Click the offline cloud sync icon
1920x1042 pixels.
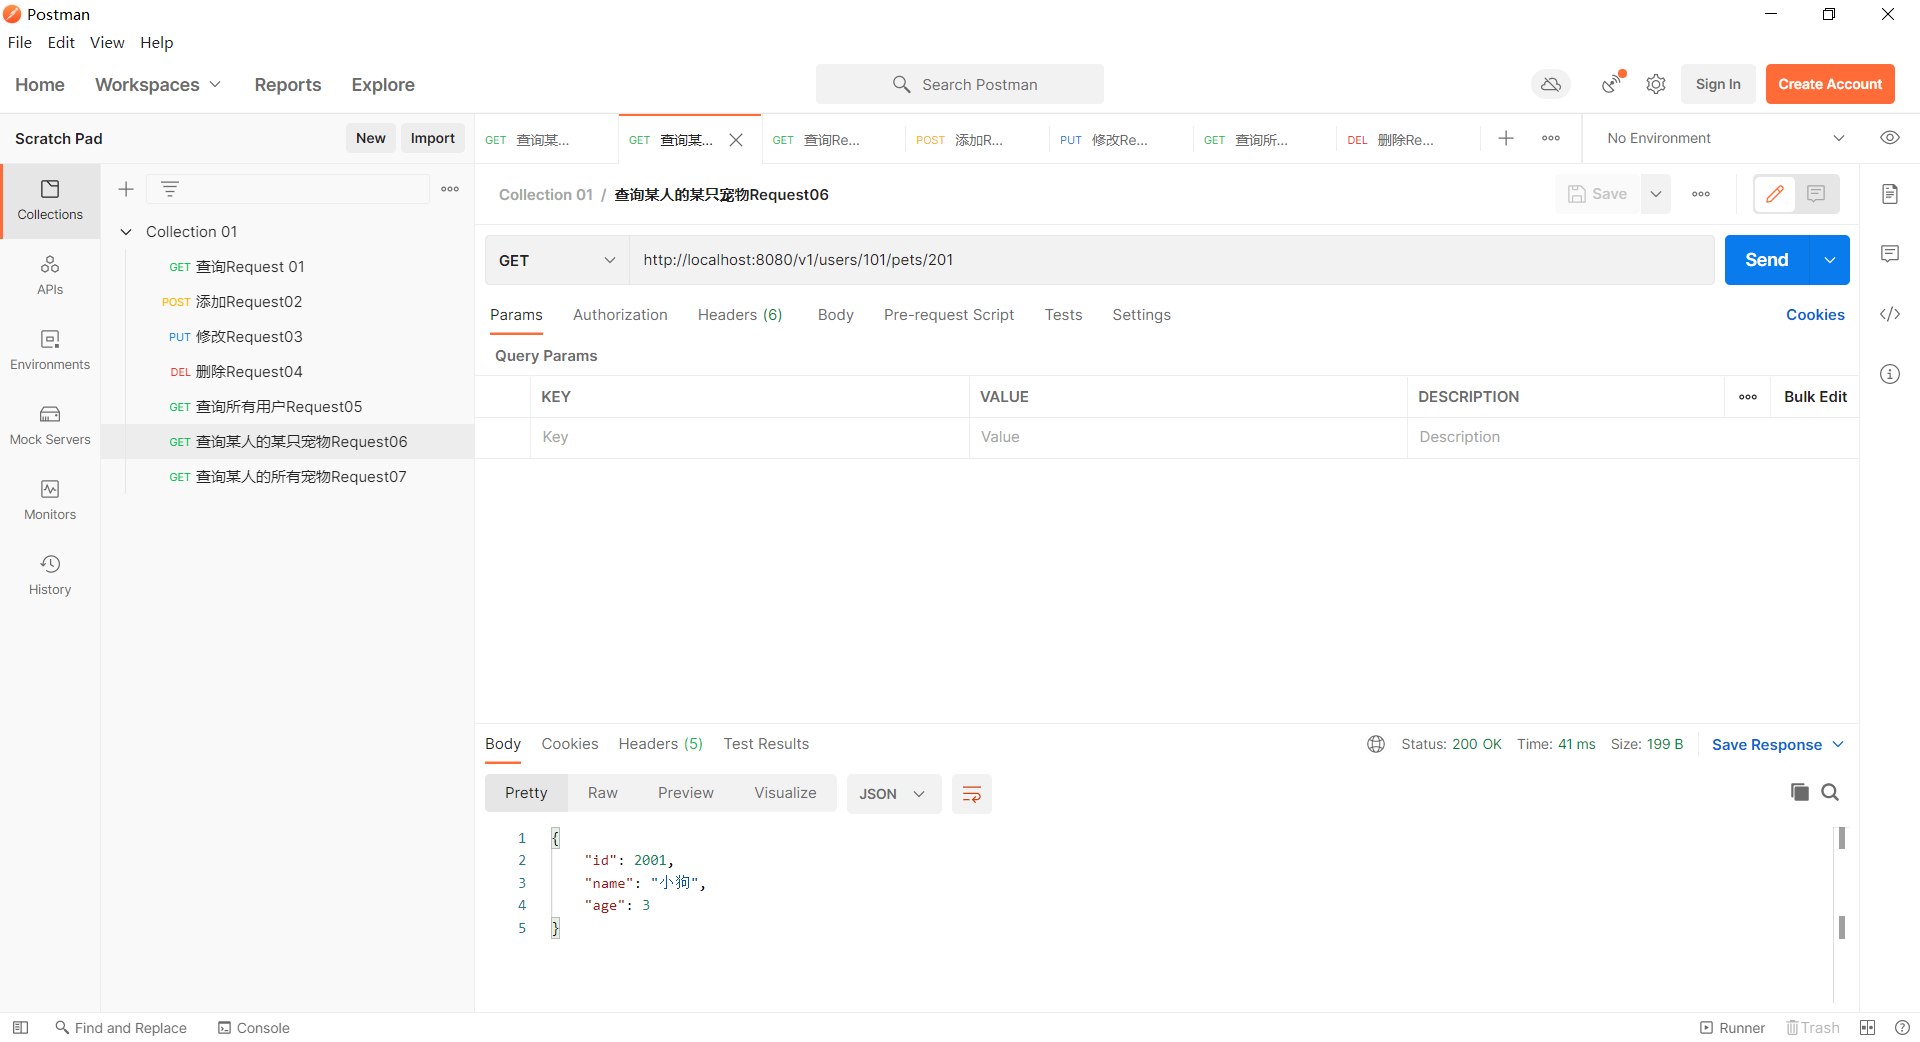[x=1551, y=84]
